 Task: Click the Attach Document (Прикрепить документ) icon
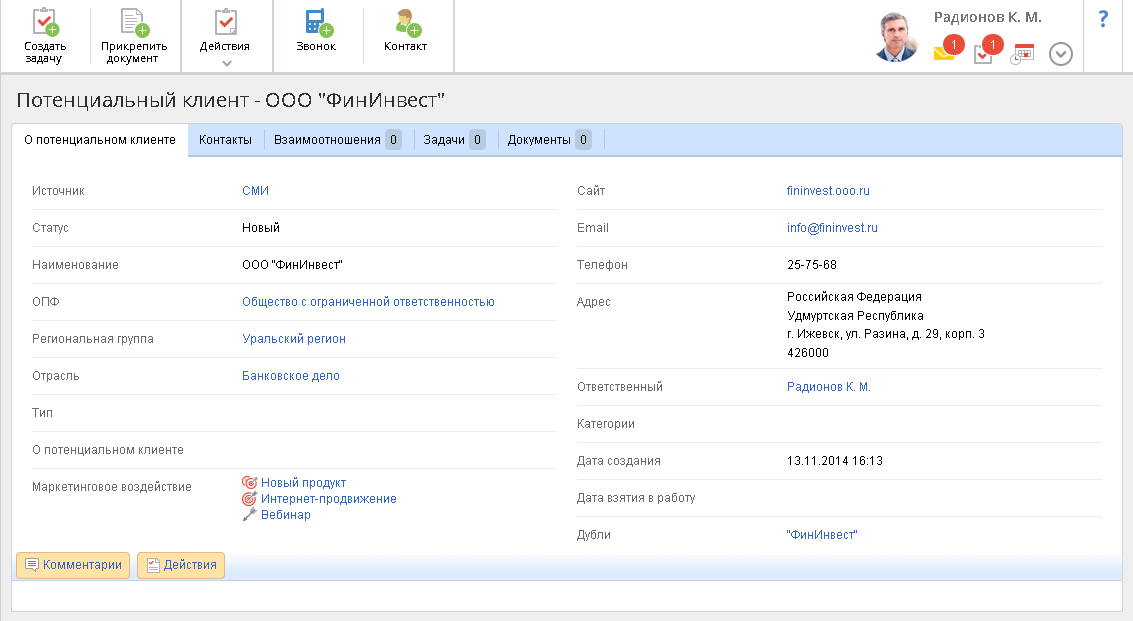click(134, 22)
